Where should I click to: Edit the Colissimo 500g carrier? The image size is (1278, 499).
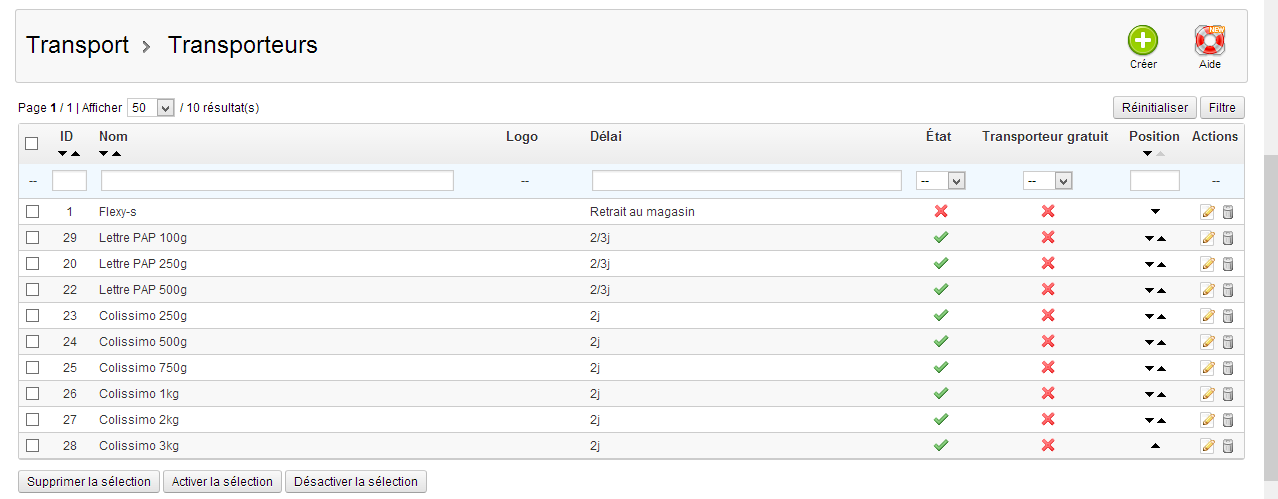[1207, 342]
